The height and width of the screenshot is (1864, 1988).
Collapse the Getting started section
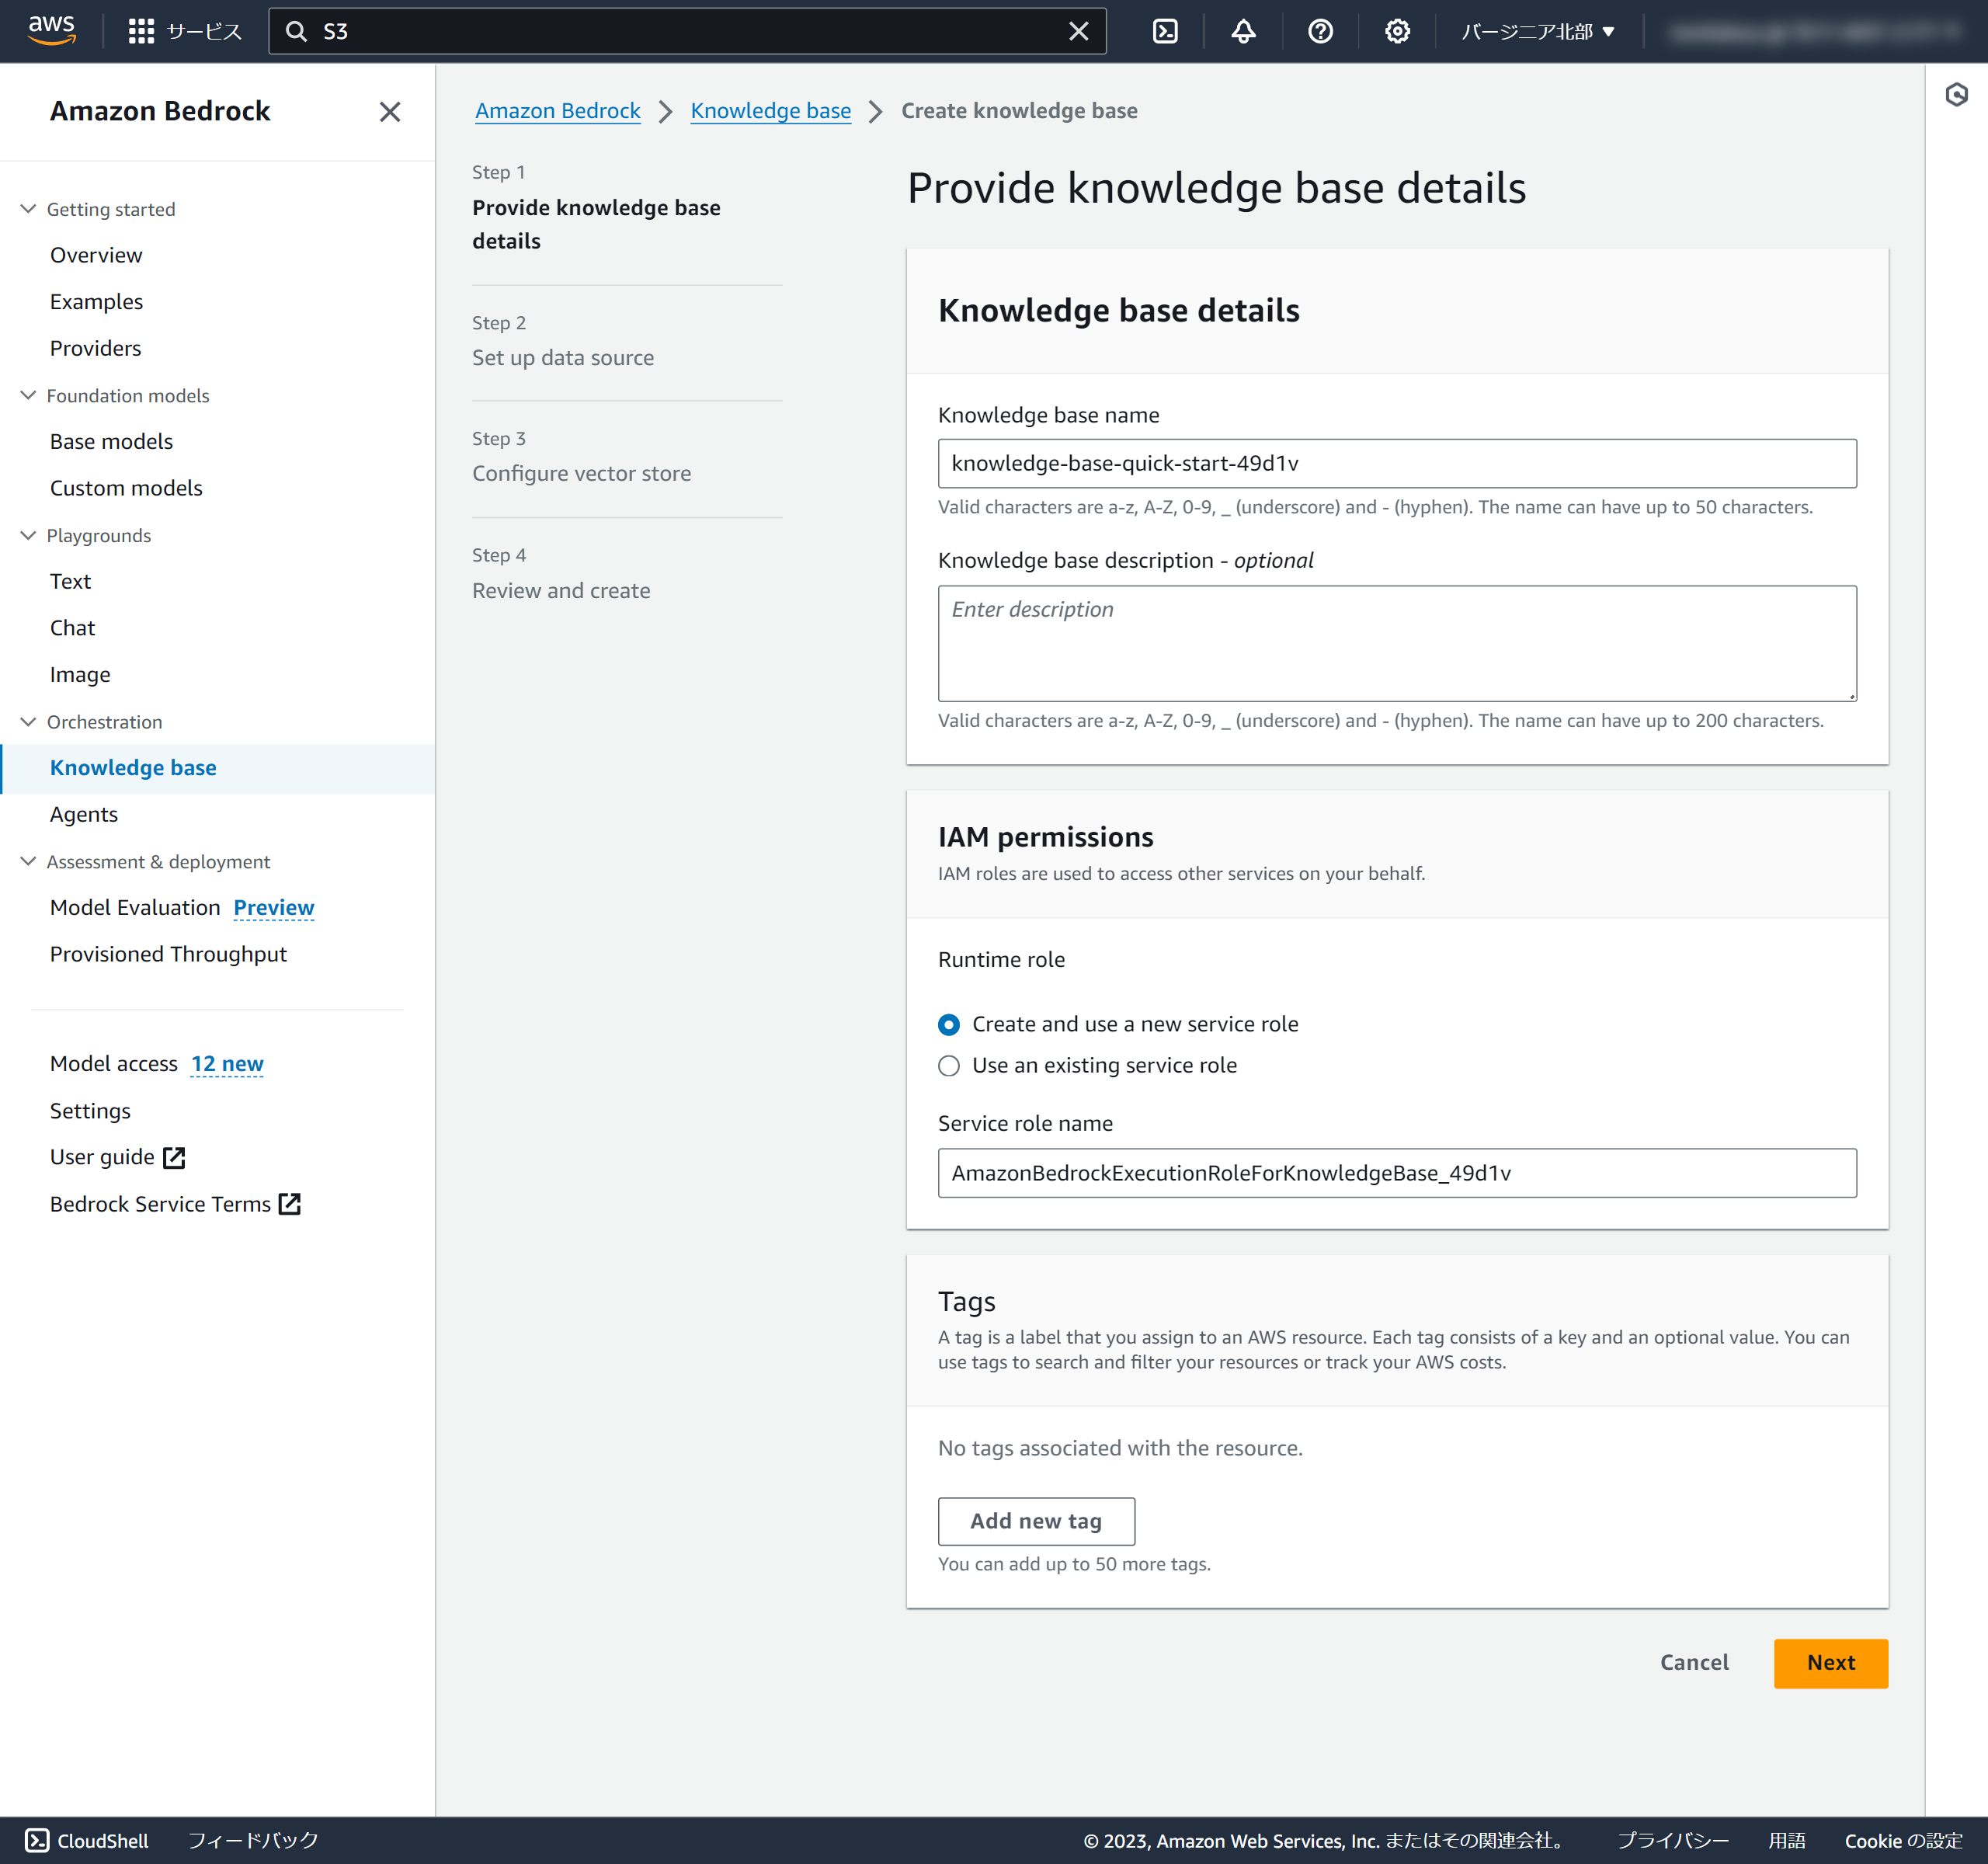tap(28, 209)
